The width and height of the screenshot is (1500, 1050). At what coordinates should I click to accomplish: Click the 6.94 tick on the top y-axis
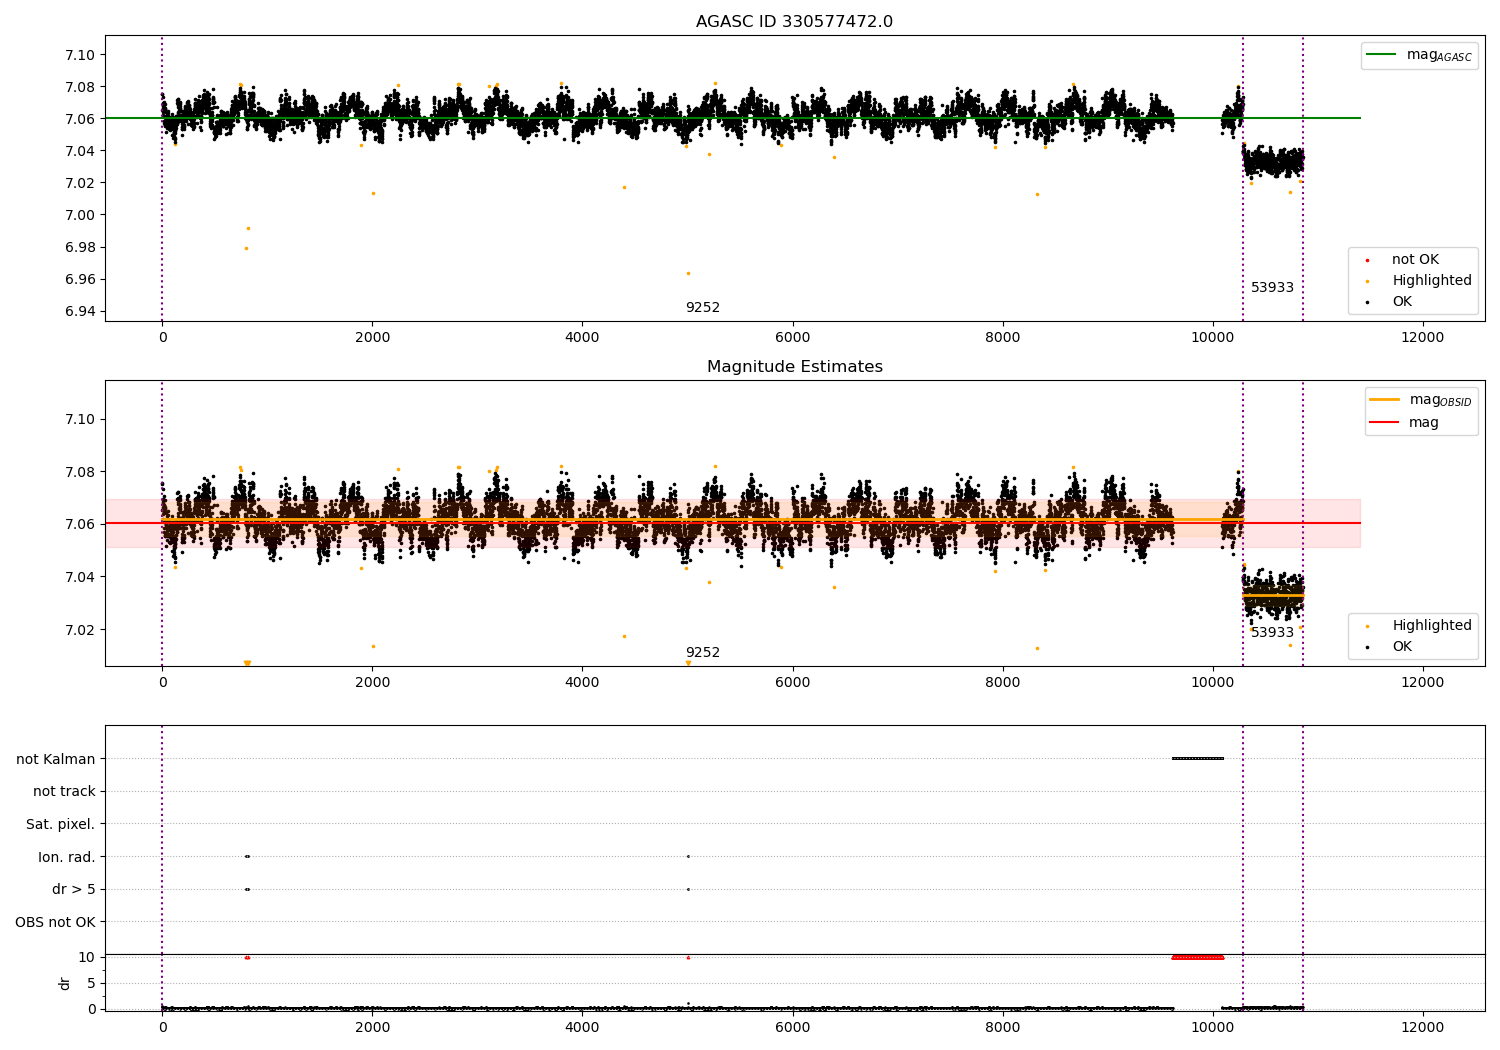coord(80,312)
